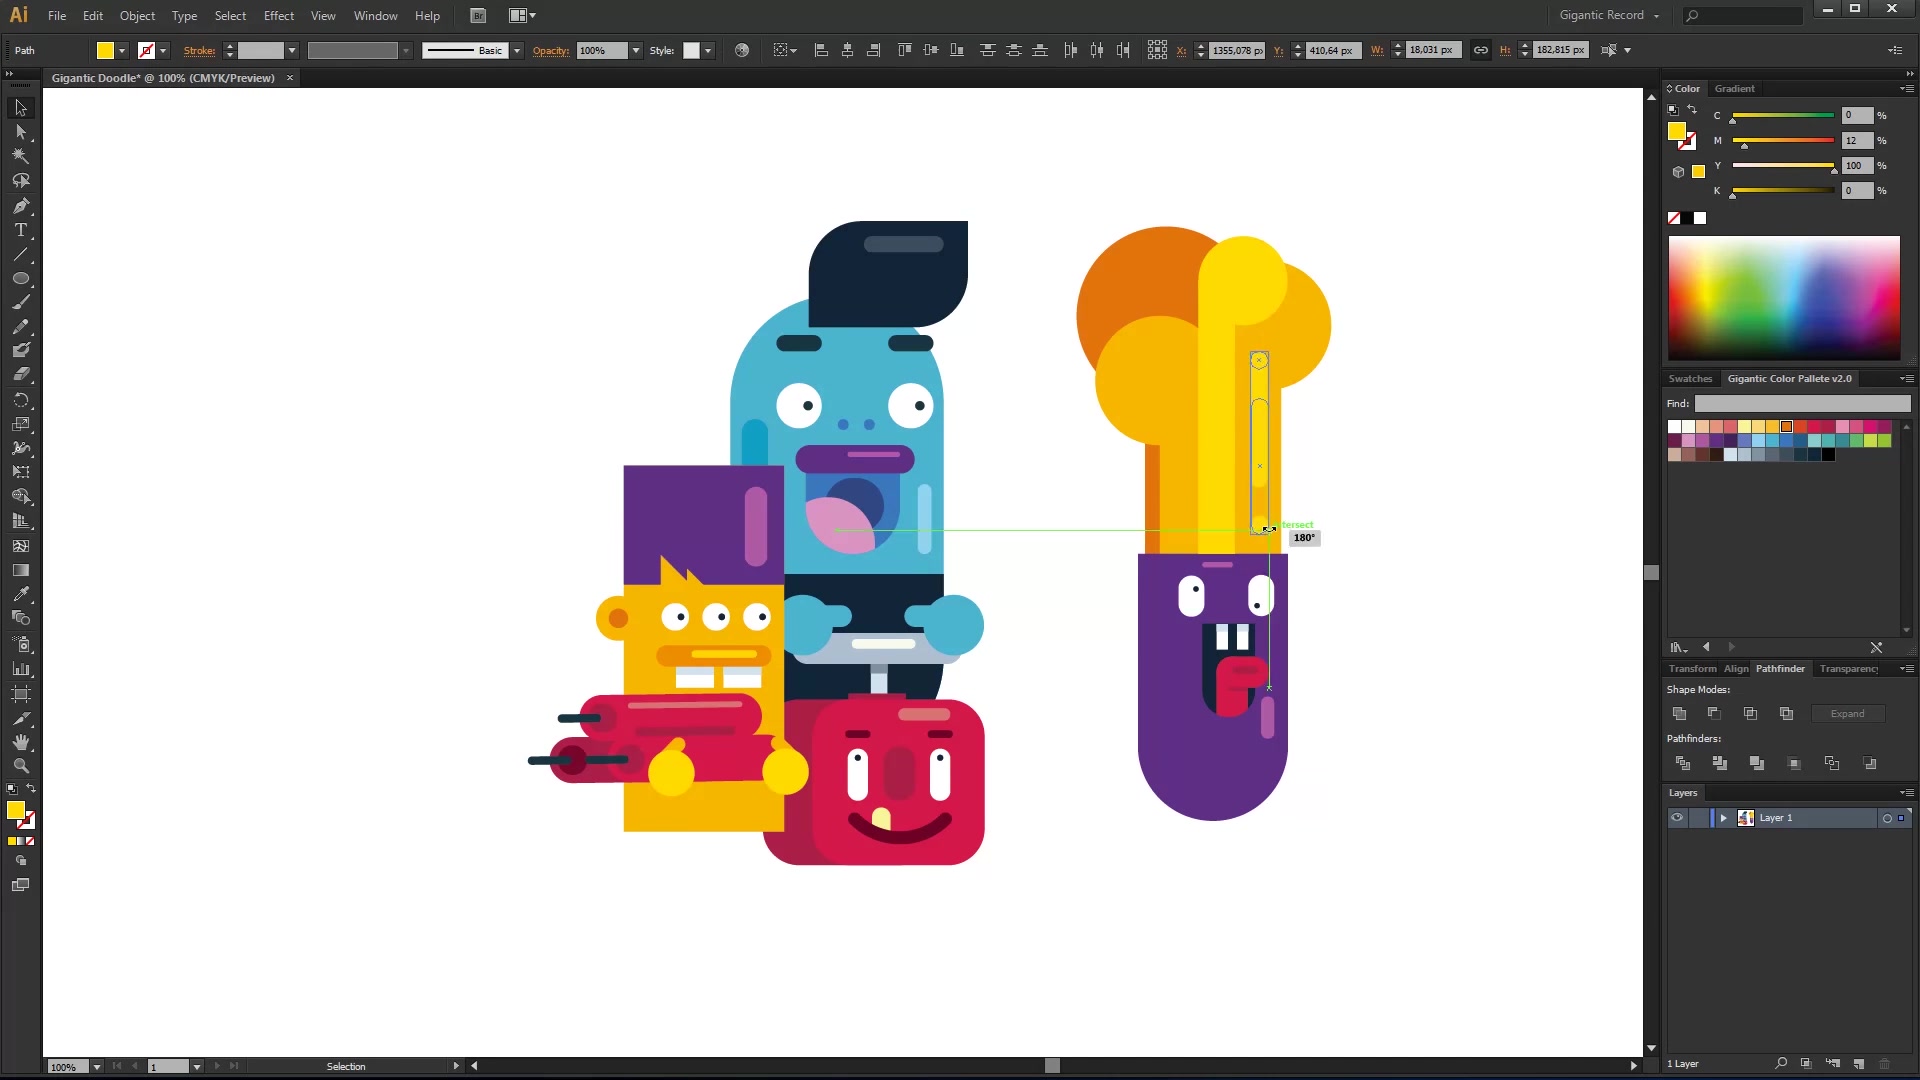This screenshot has height=1080, width=1920.
Task: Select the Paintbrush tool
Action: [x=20, y=303]
